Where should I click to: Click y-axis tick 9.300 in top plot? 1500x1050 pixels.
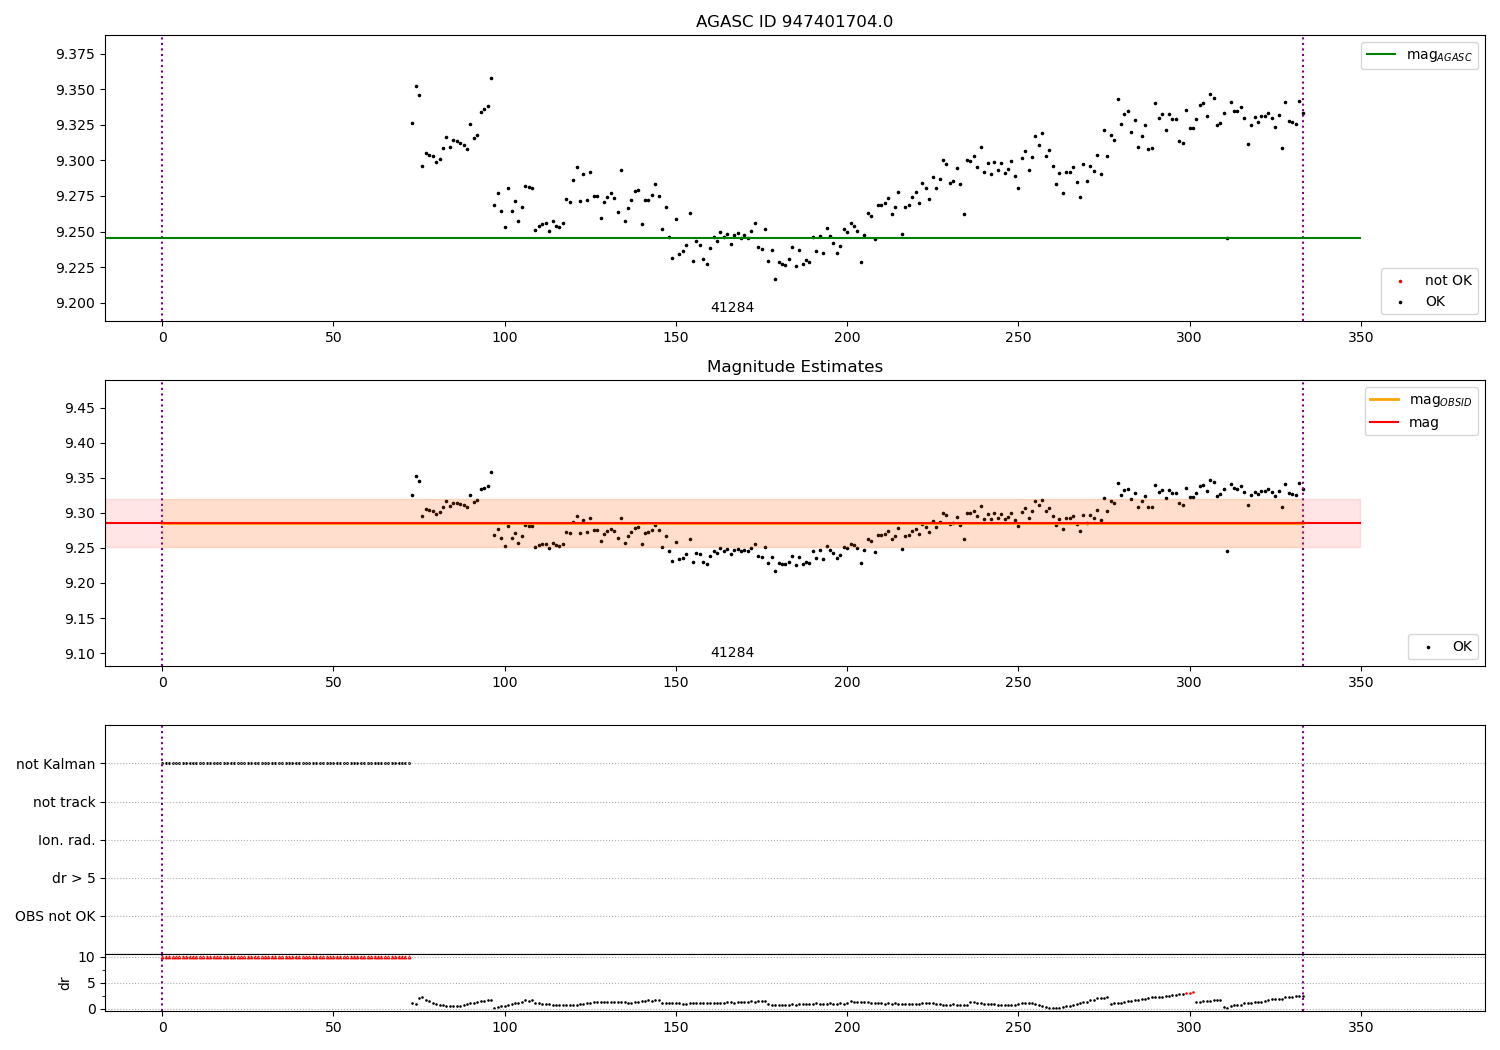[x=76, y=161]
